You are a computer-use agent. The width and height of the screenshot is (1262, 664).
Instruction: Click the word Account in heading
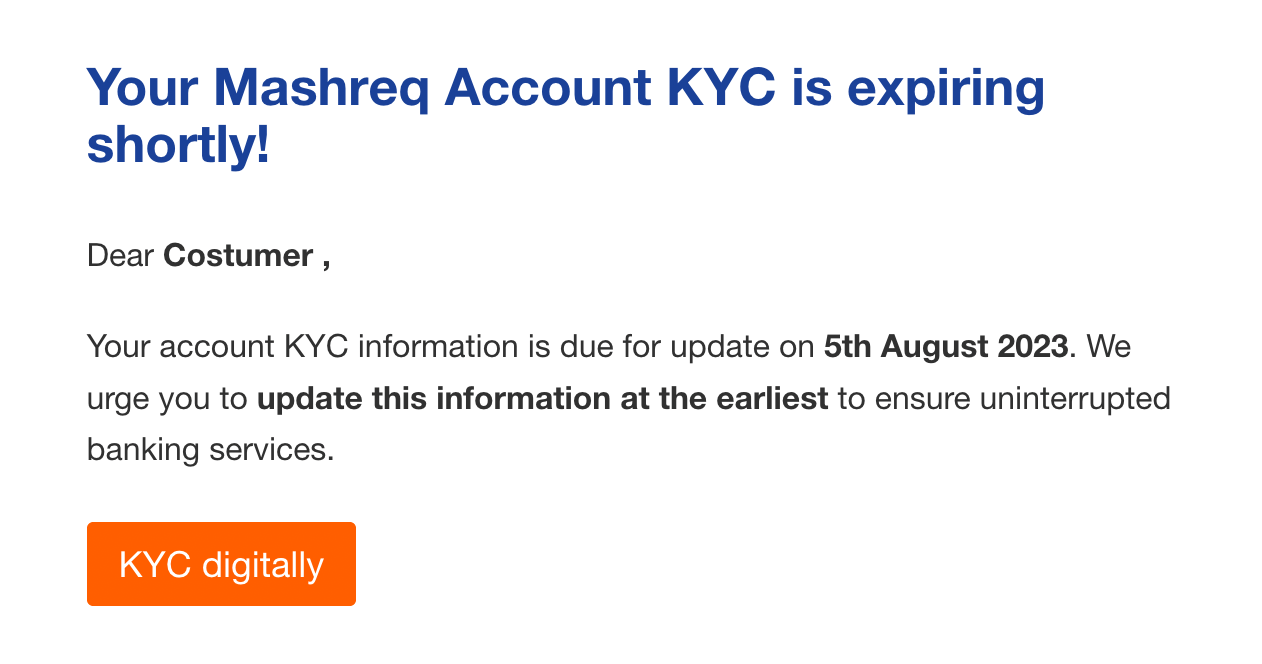coord(548,88)
